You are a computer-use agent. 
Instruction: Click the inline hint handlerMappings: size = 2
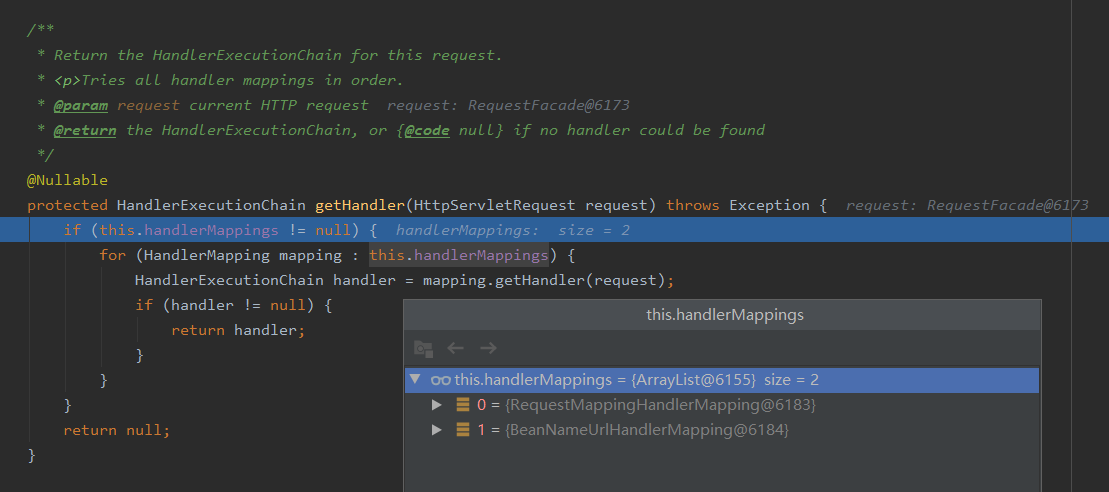512,230
